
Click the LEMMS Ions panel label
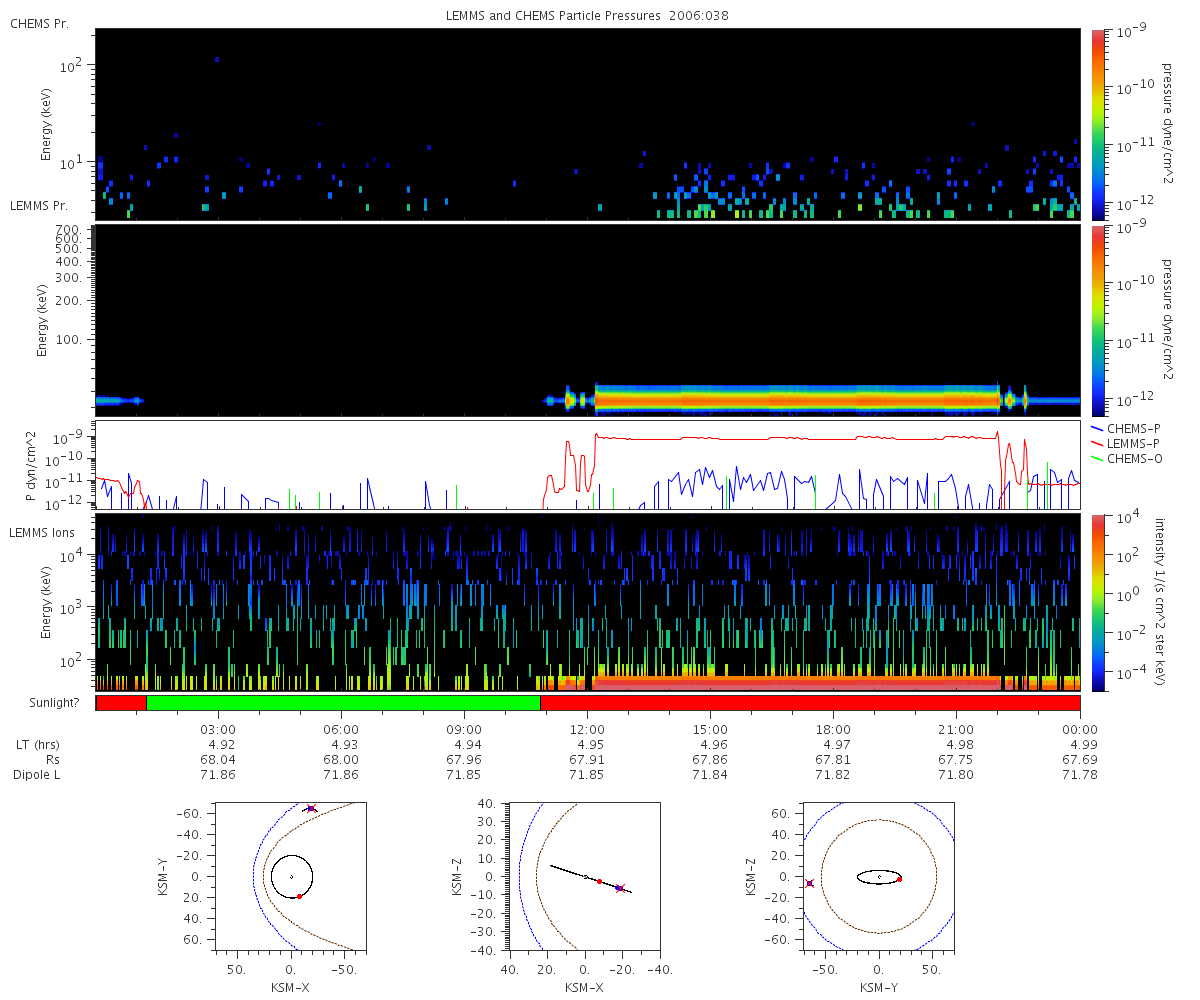tap(40, 532)
